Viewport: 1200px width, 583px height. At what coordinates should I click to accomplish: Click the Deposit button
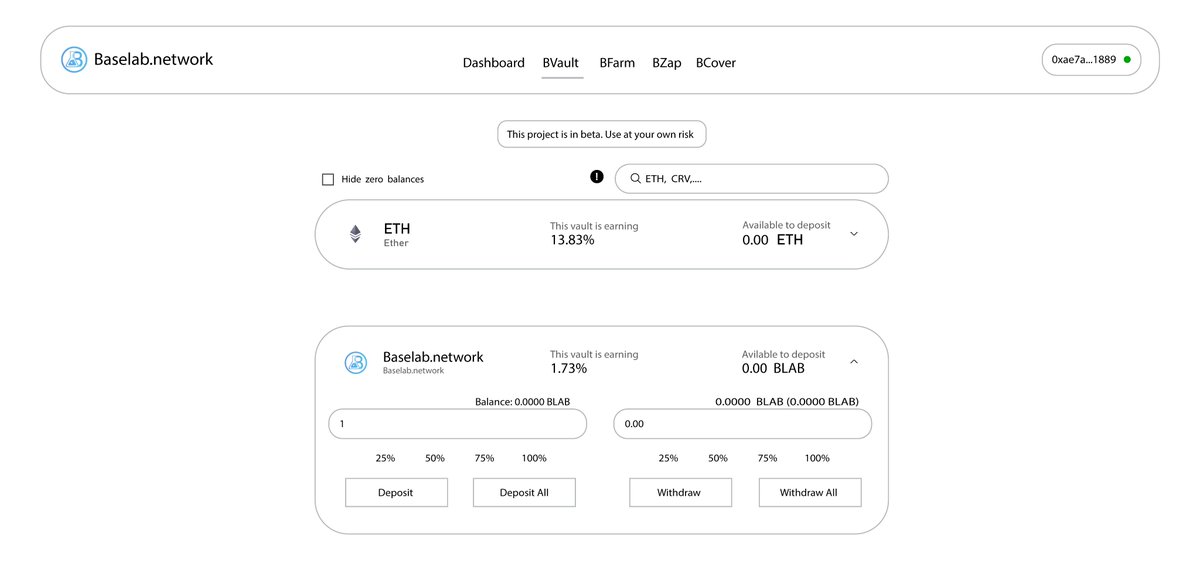tap(396, 492)
